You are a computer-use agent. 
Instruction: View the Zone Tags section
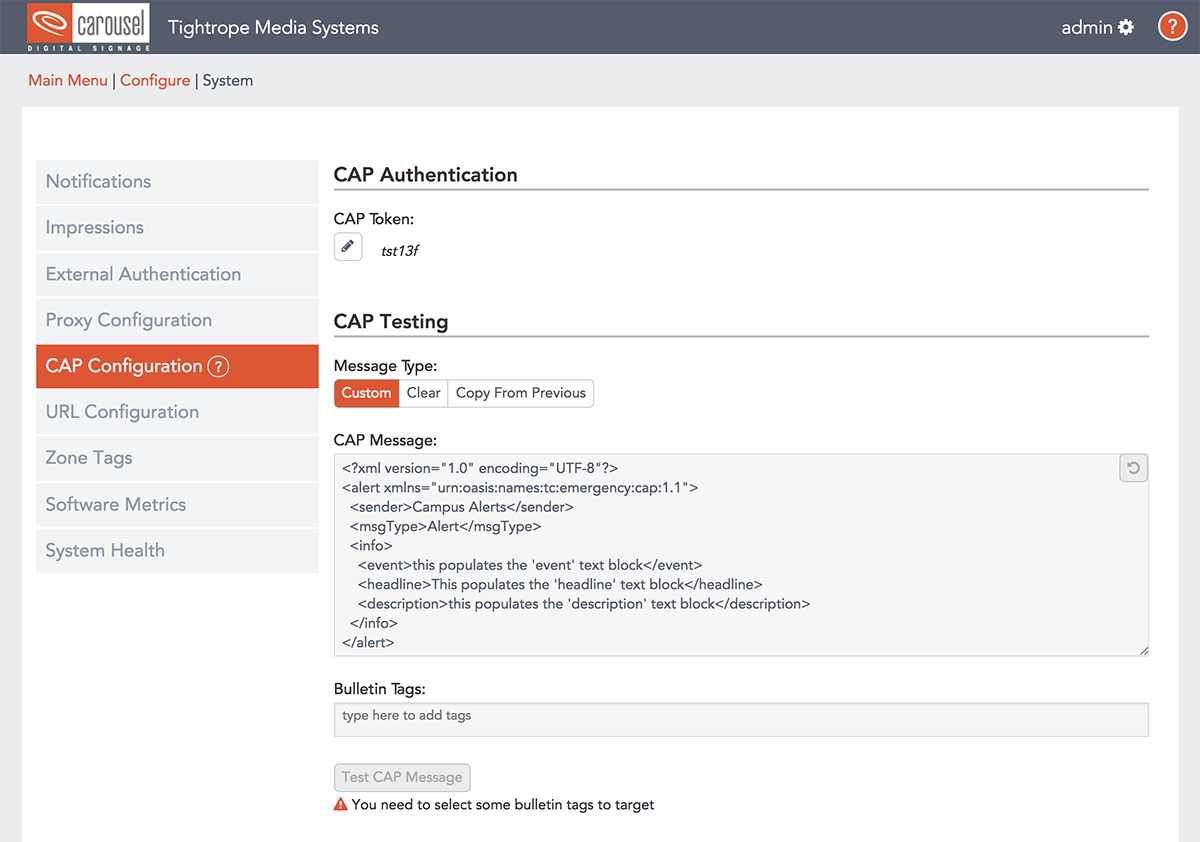coord(89,458)
